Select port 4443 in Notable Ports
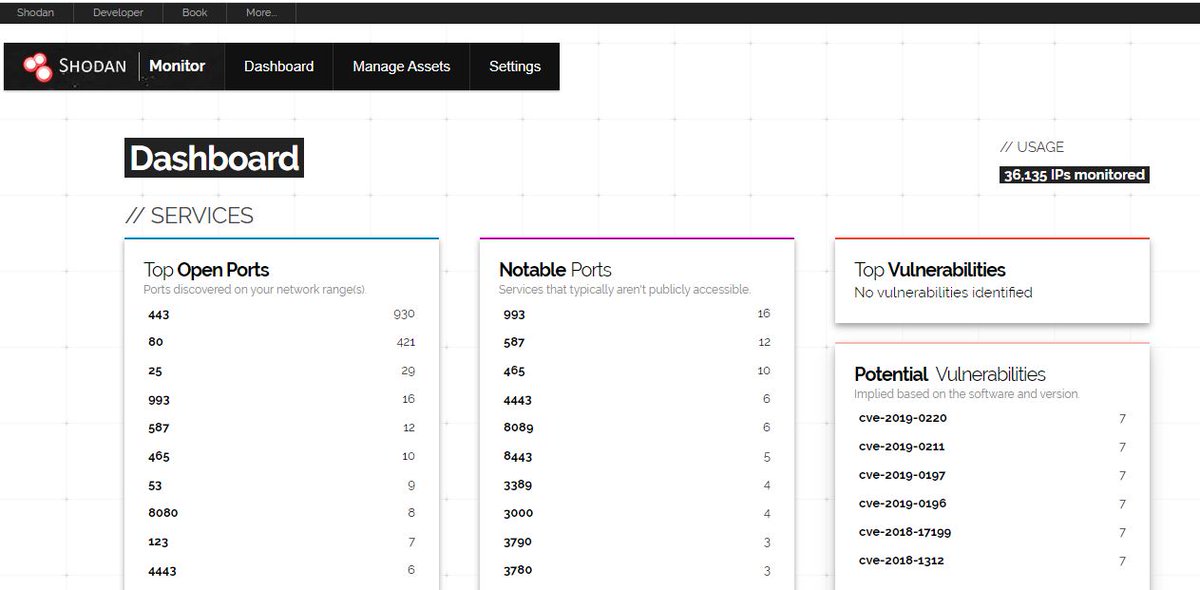Screen dimensions: 1200x590 pyautogui.click(x=518, y=399)
